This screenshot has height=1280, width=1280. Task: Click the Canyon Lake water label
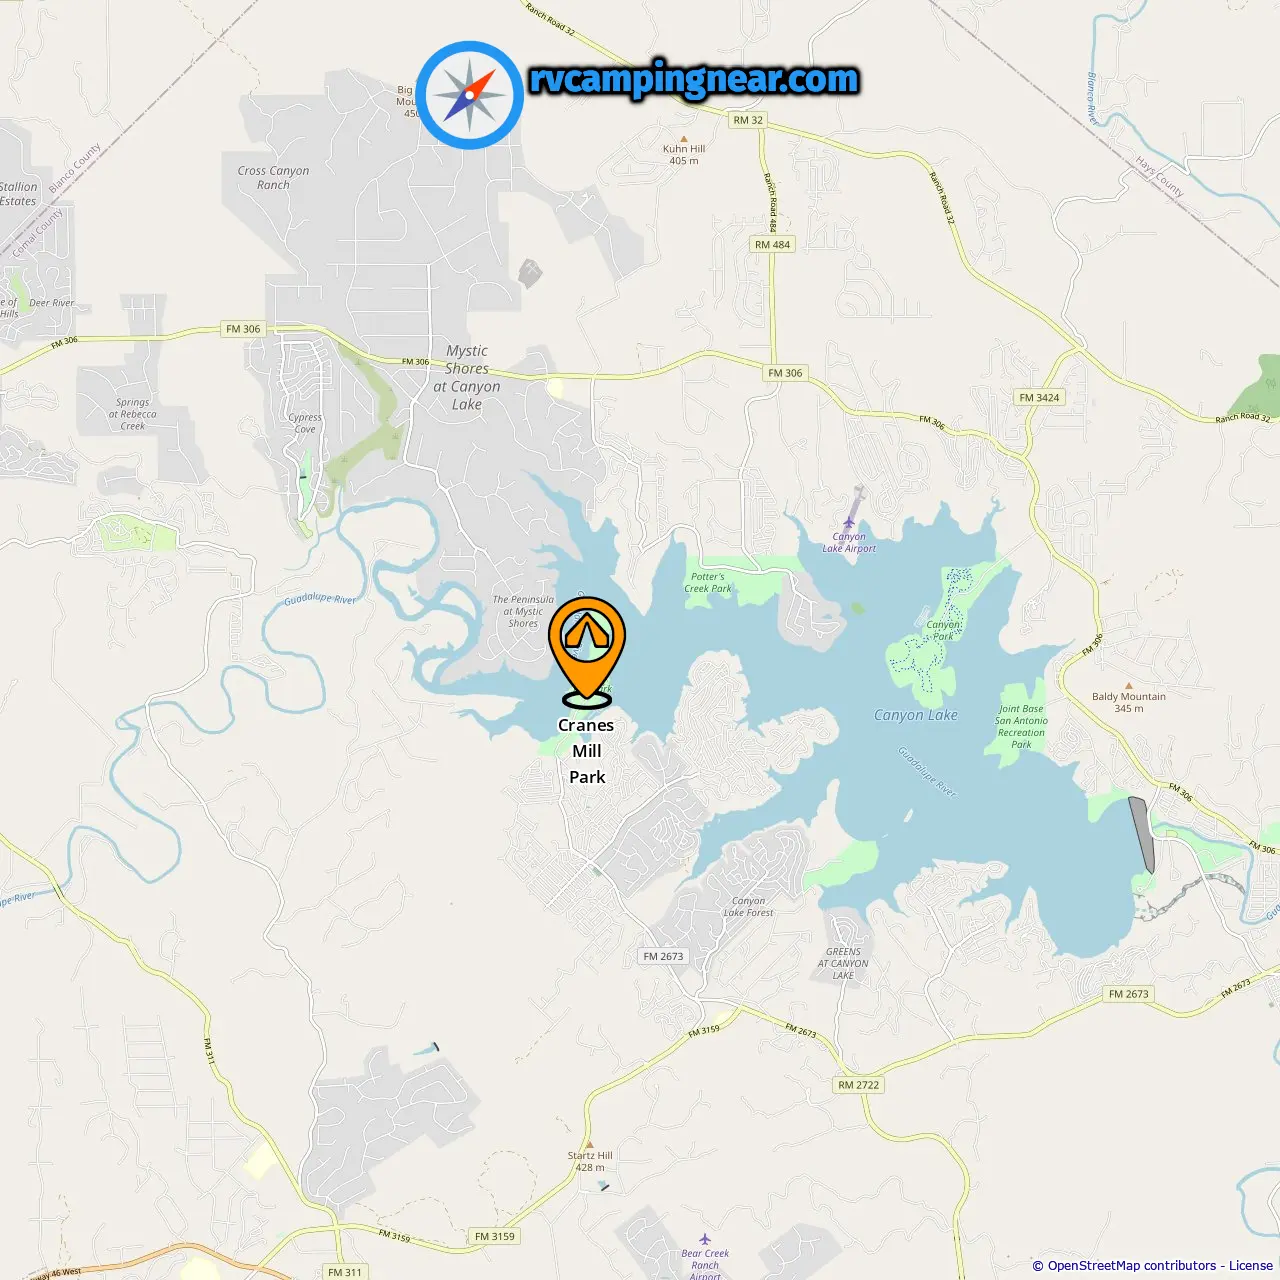pyautogui.click(x=916, y=715)
